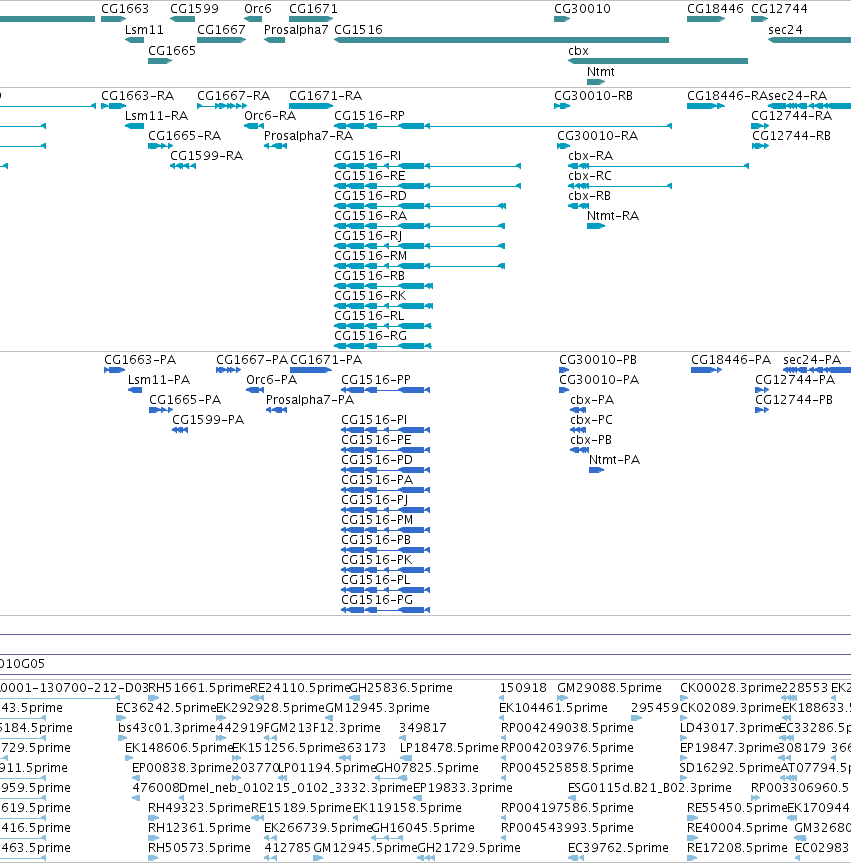Click transcript Lsm11-RA
The image size is (851, 863).
(x=156, y=116)
